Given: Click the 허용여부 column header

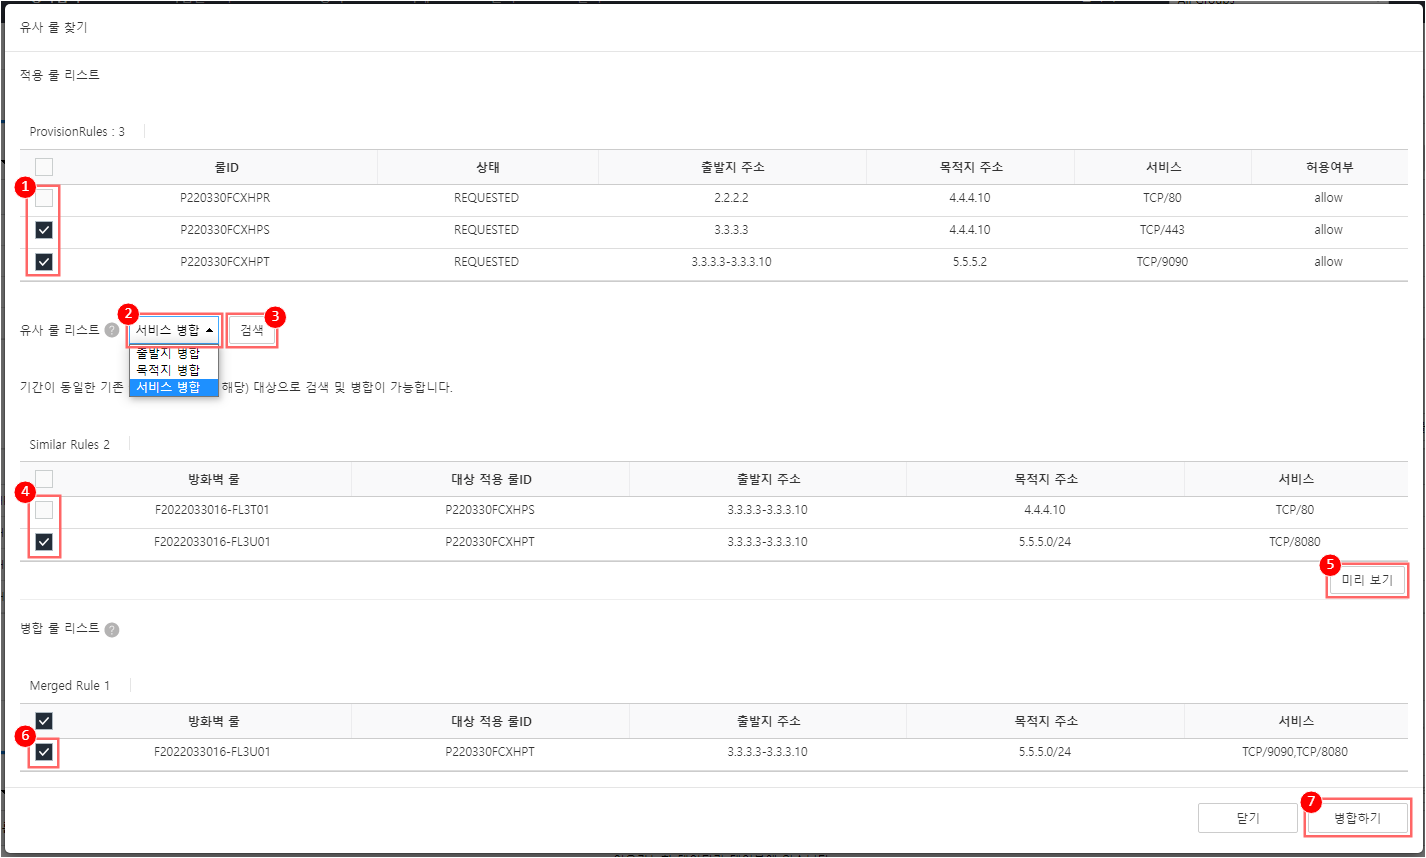Looking at the screenshot, I should (1329, 167).
